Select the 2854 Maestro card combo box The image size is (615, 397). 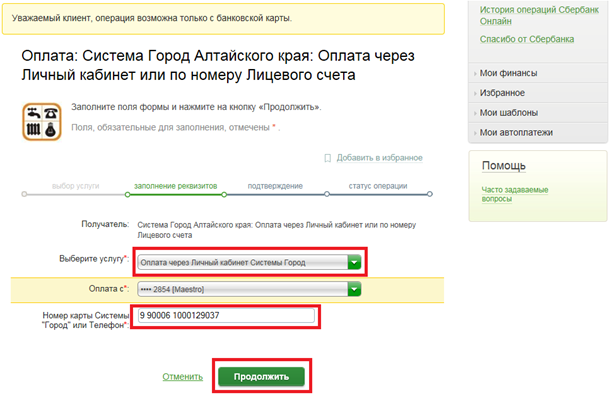pyautogui.click(x=249, y=290)
